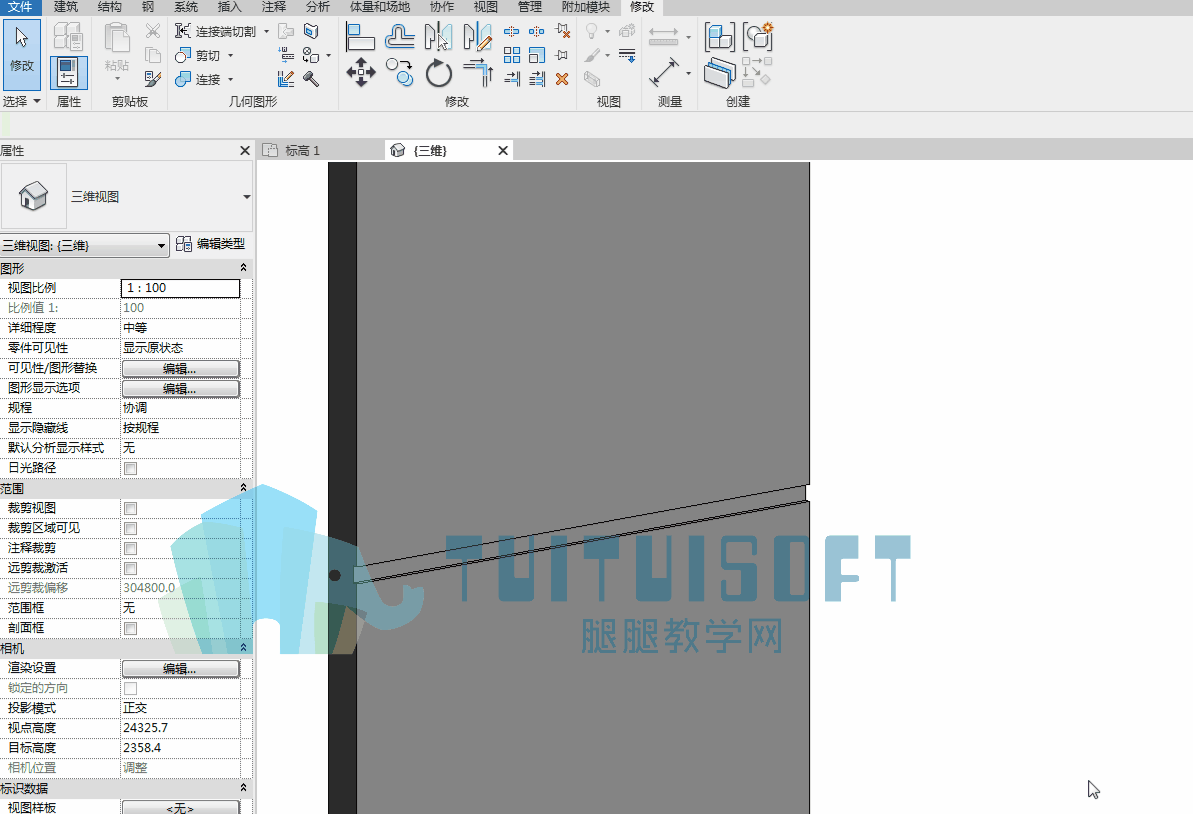Open the 连接 dropdown arrow
This screenshot has height=814, width=1193.
(x=231, y=79)
